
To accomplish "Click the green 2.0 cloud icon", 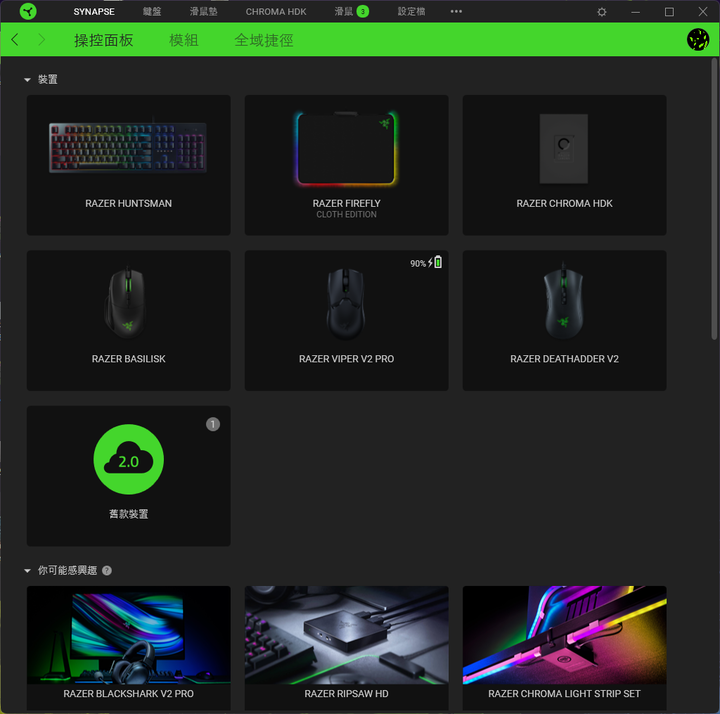I will coord(129,459).
